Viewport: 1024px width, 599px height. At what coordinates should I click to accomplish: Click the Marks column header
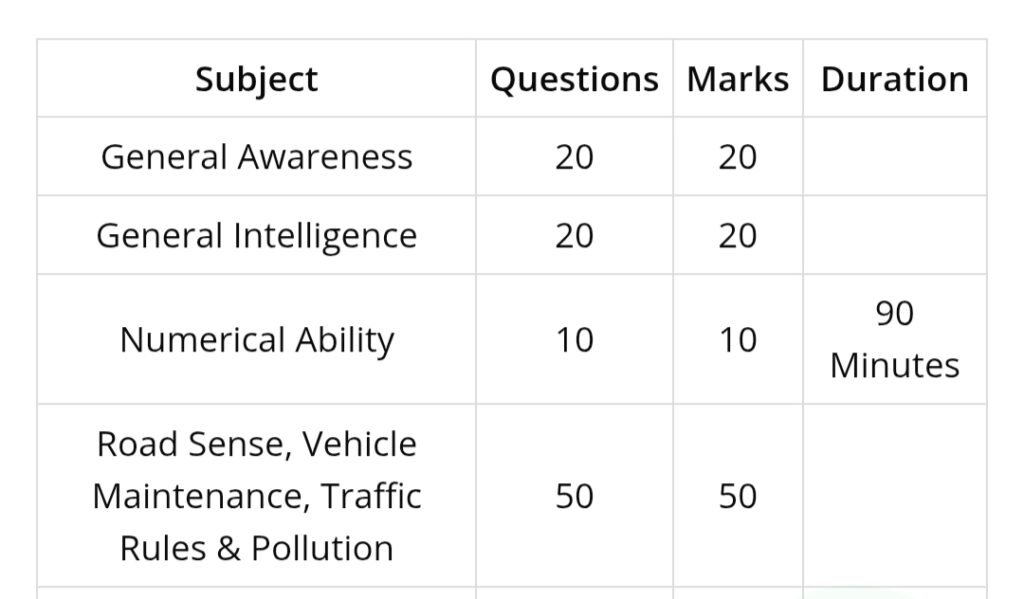[737, 79]
